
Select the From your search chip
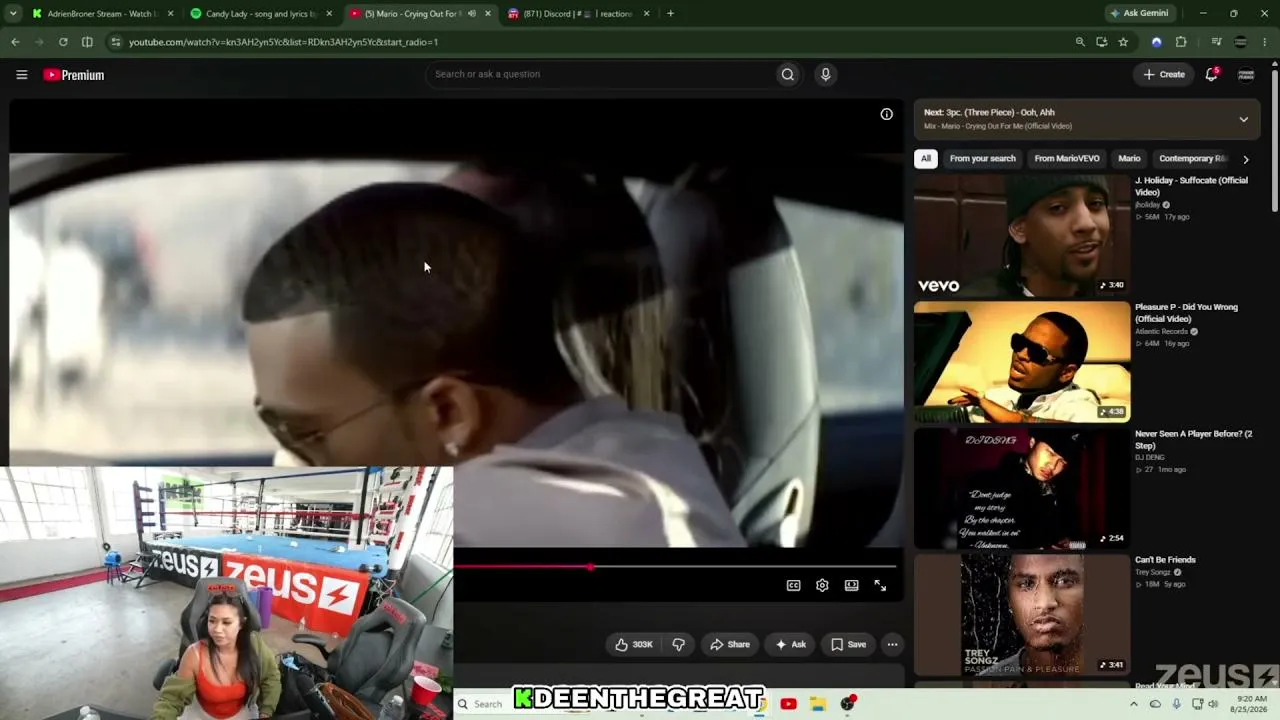pyautogui.click(x=982, y=159)
